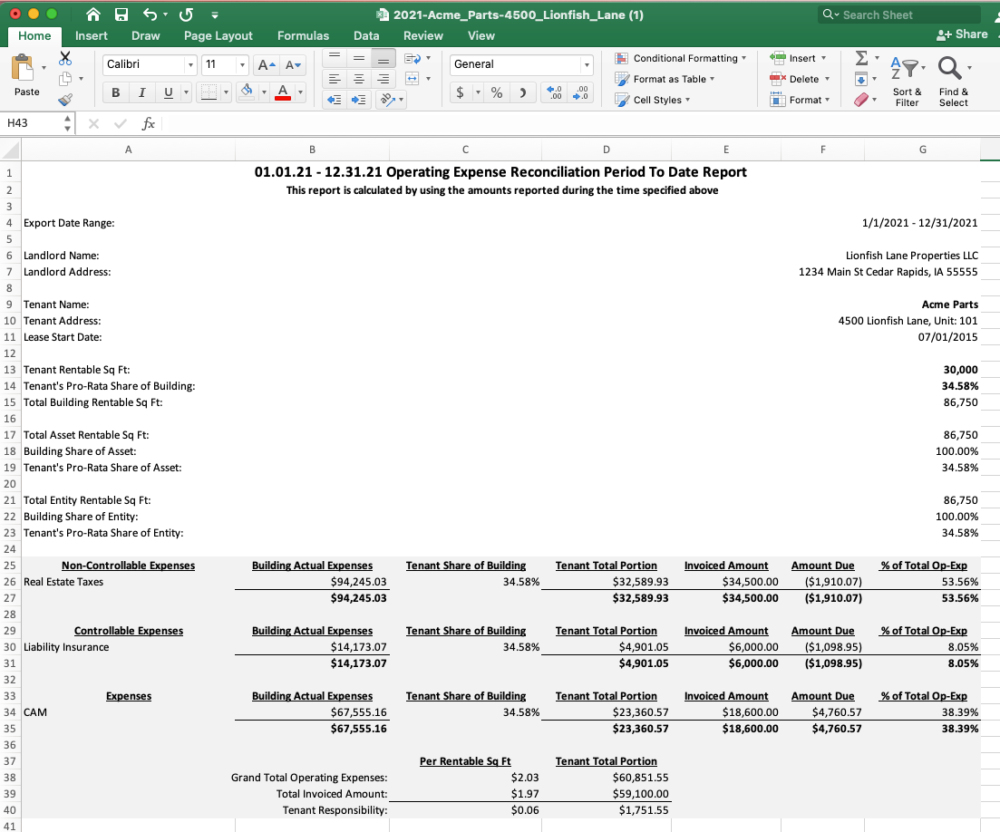Switch to the Page Layout tab
1000x832 pixels.
[x=218, y=35]
